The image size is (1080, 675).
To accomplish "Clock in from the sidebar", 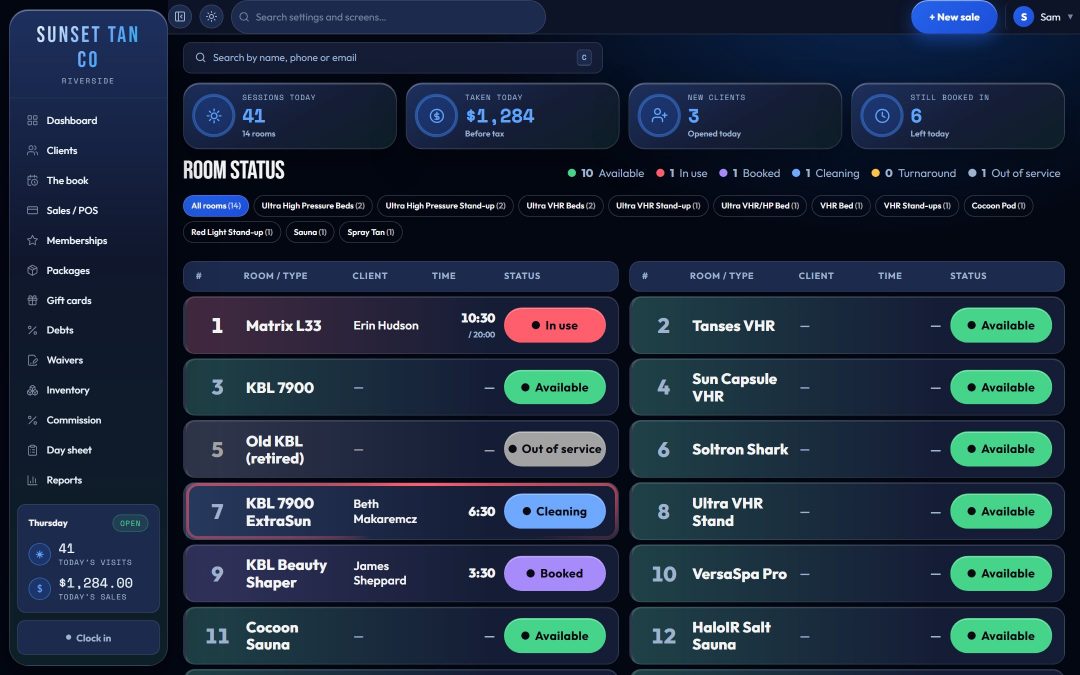I will [88, 638].
